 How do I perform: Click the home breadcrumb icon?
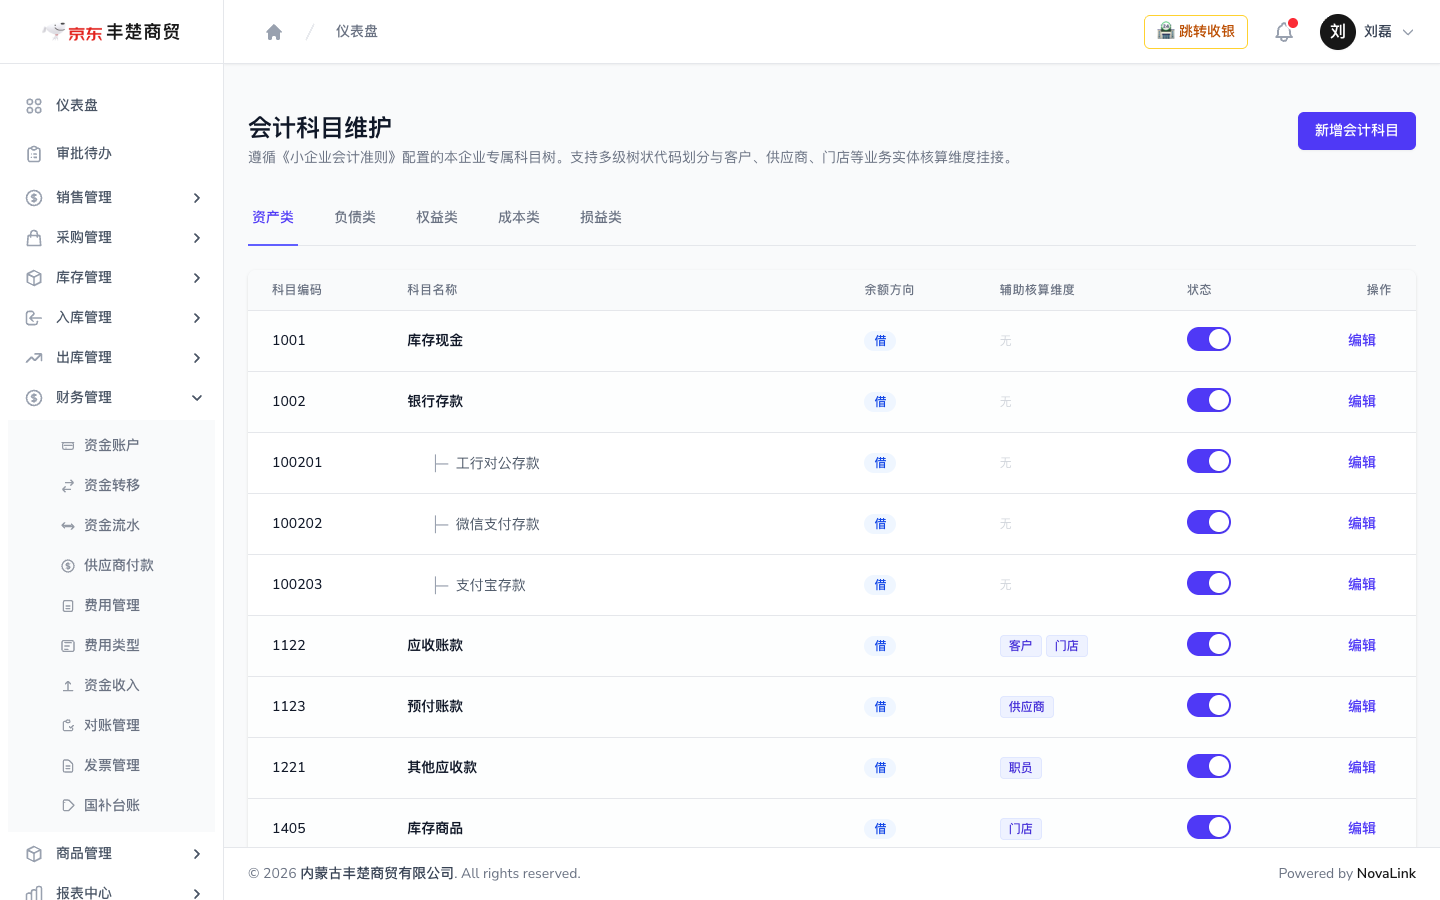coord(274,32)
